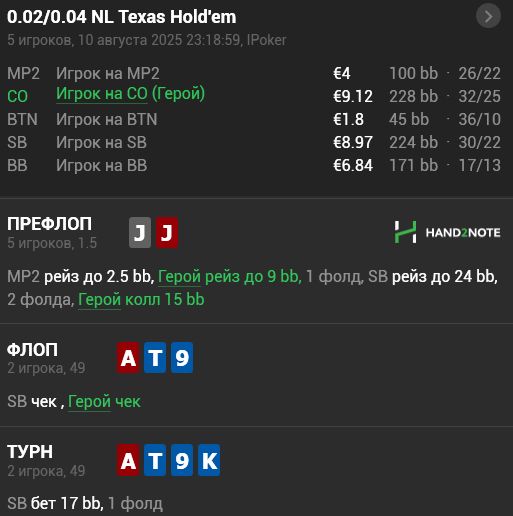This screenshot has height=516, width=513.
Task: Select the gray J hole card
Action: [x=140, y=232]
